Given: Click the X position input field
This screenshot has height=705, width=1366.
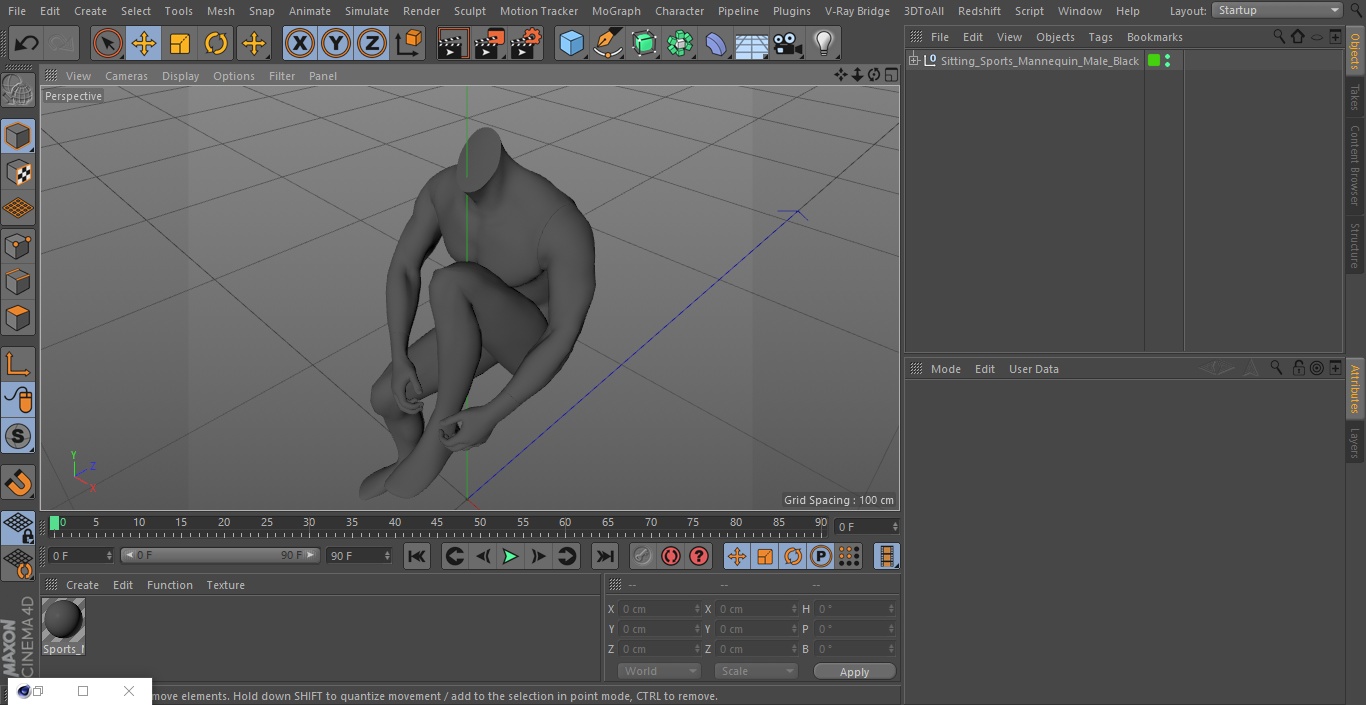Looking at the screenshot, I should [x=658, y=609].
